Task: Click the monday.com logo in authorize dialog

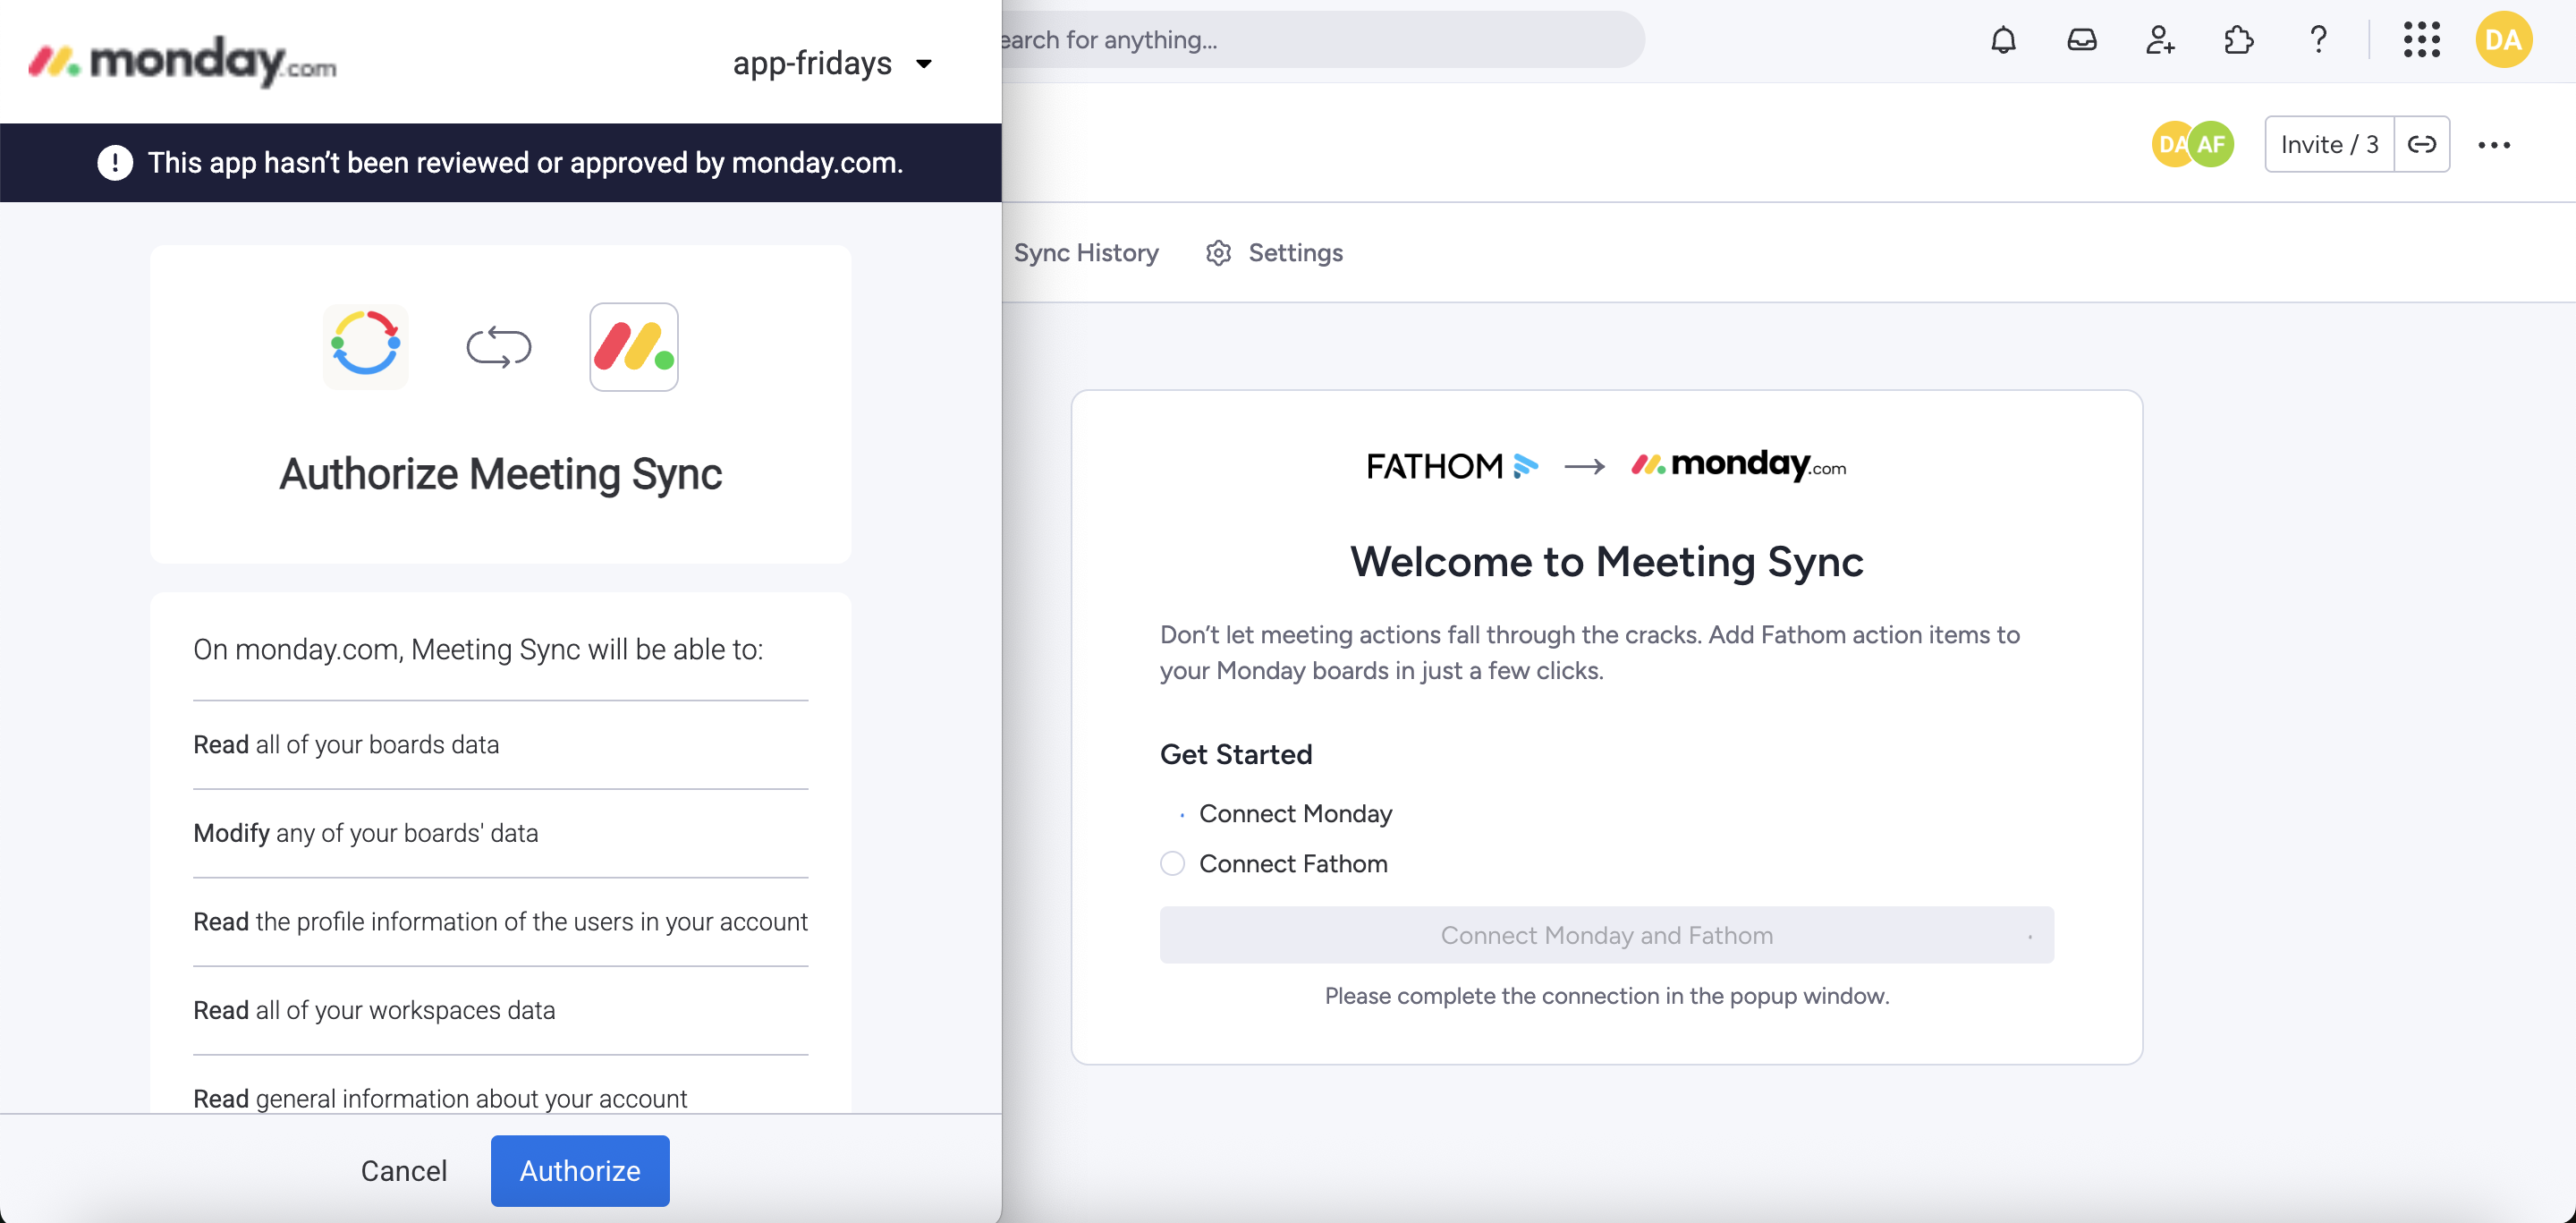Action: click(182, 62)
